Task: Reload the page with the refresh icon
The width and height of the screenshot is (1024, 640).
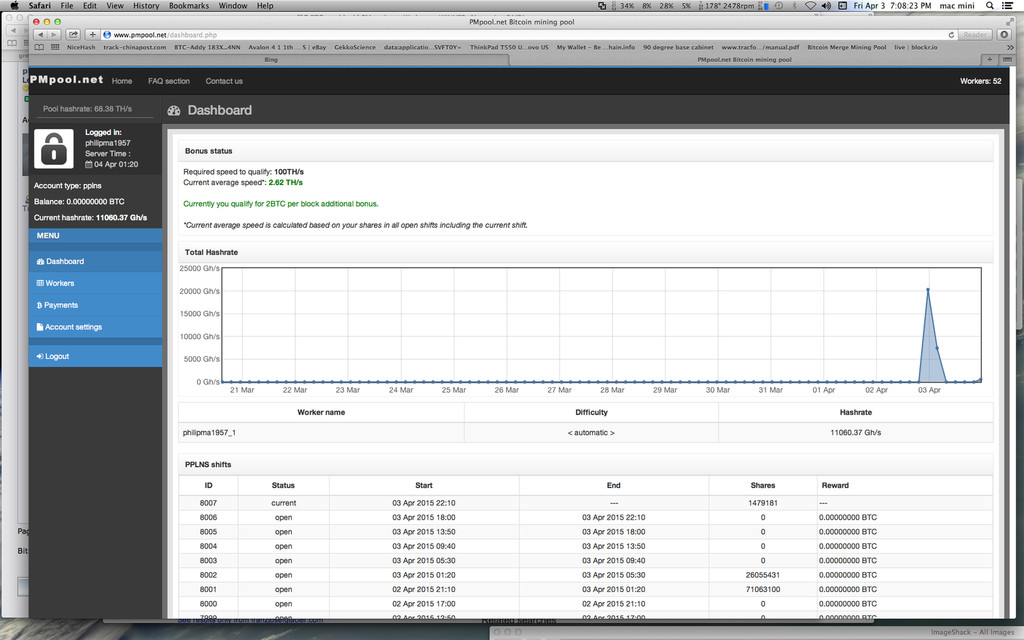Action: (x=951, y=35)
